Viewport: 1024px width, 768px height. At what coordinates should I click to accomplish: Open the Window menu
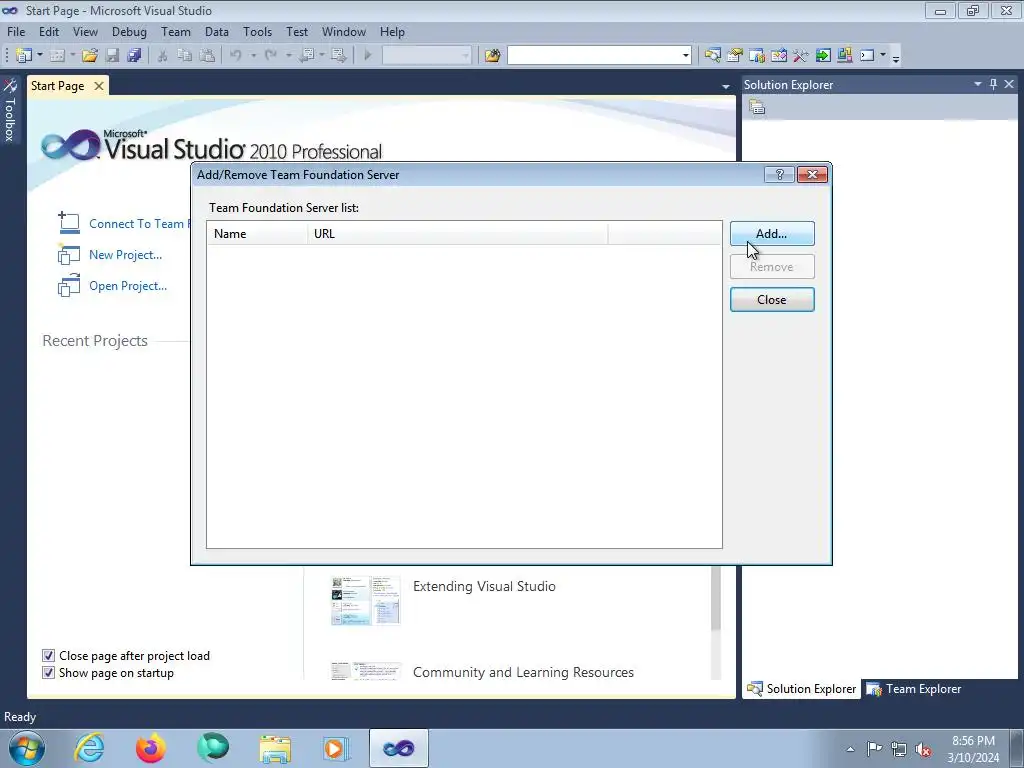[x=344, y=31]
